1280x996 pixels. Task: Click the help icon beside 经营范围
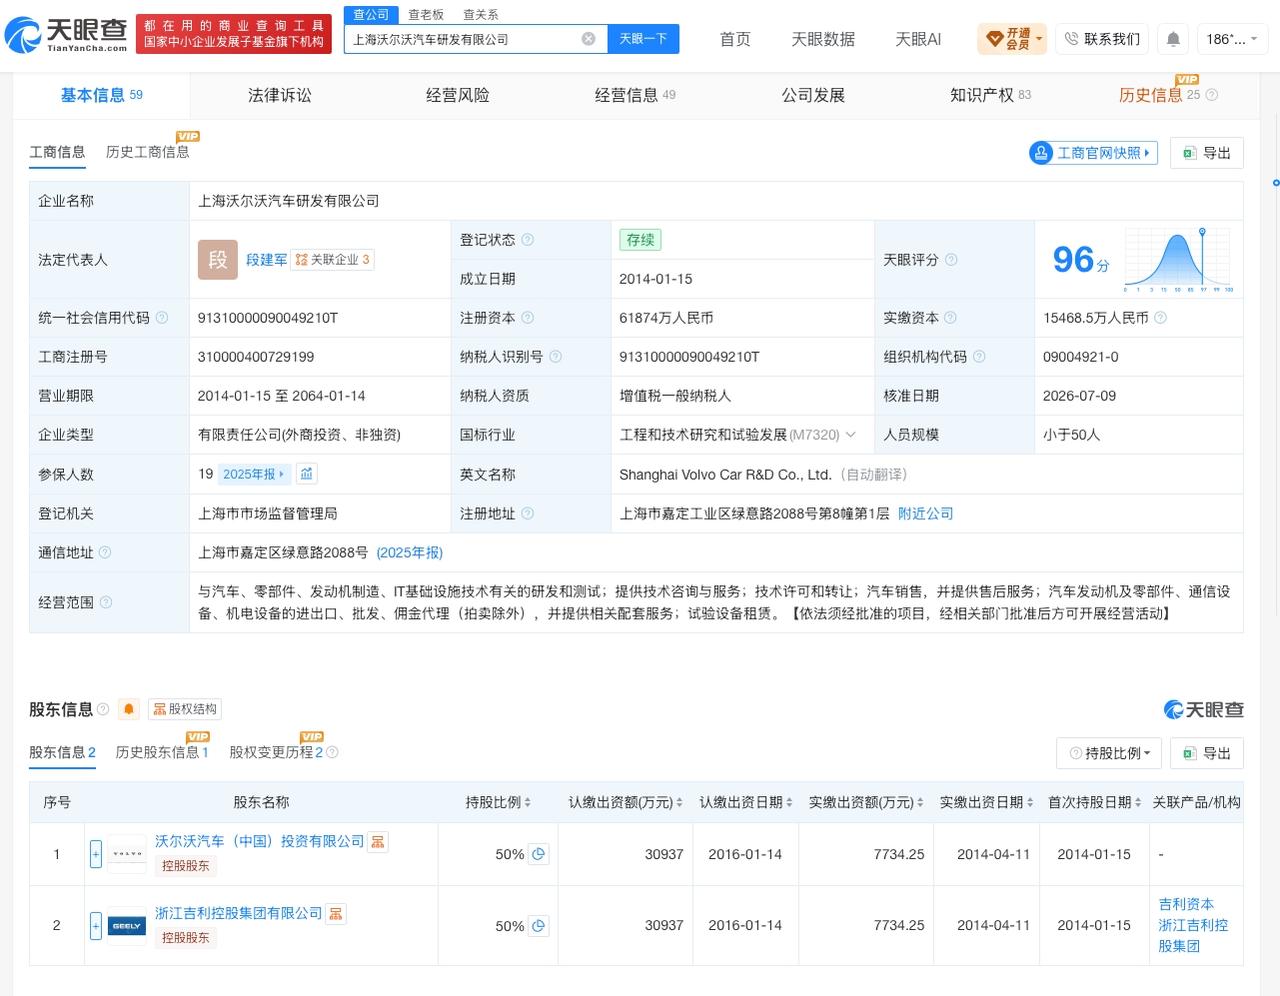(x=105, y=602)
